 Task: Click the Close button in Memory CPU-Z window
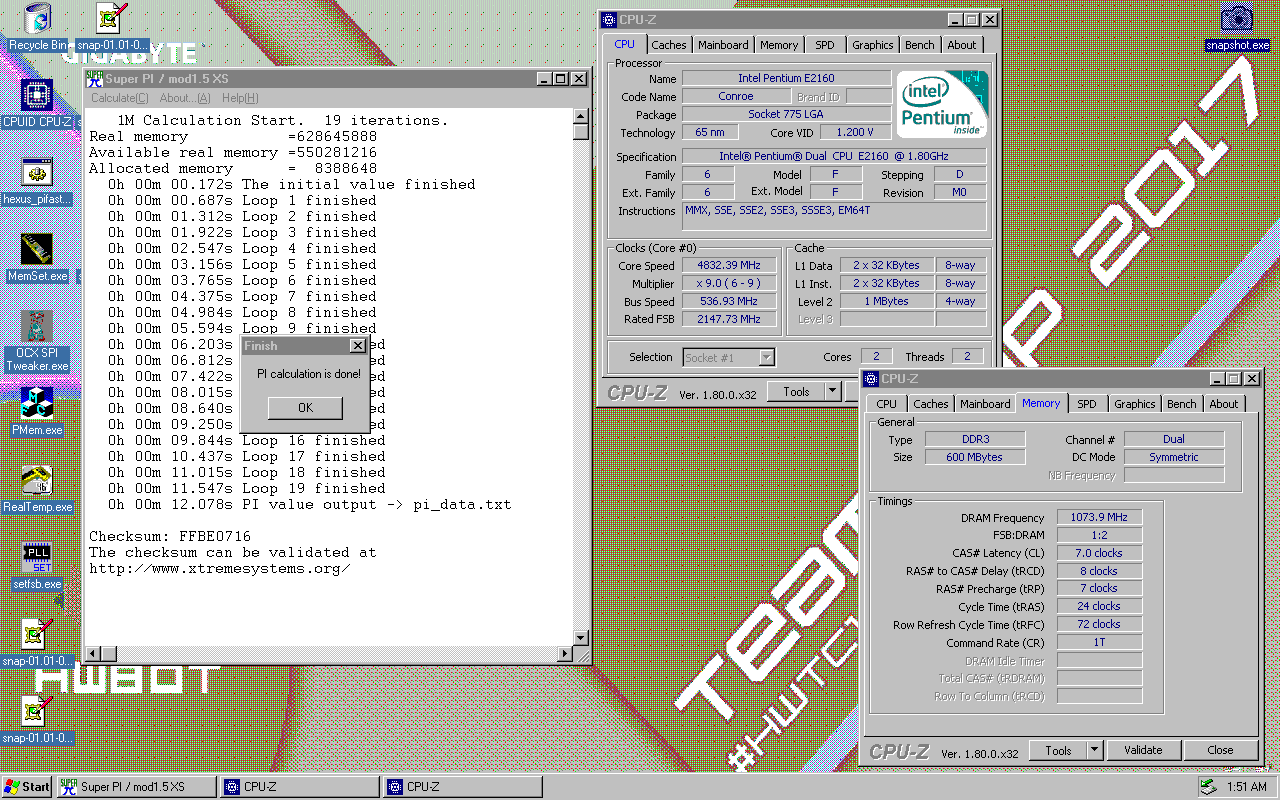tap(1220, 750)
